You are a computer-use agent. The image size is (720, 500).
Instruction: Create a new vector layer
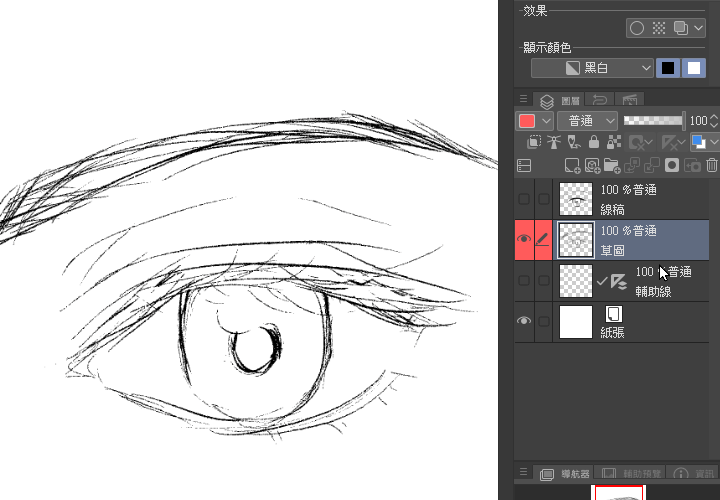pyautogui.click(x=592, y=165)
